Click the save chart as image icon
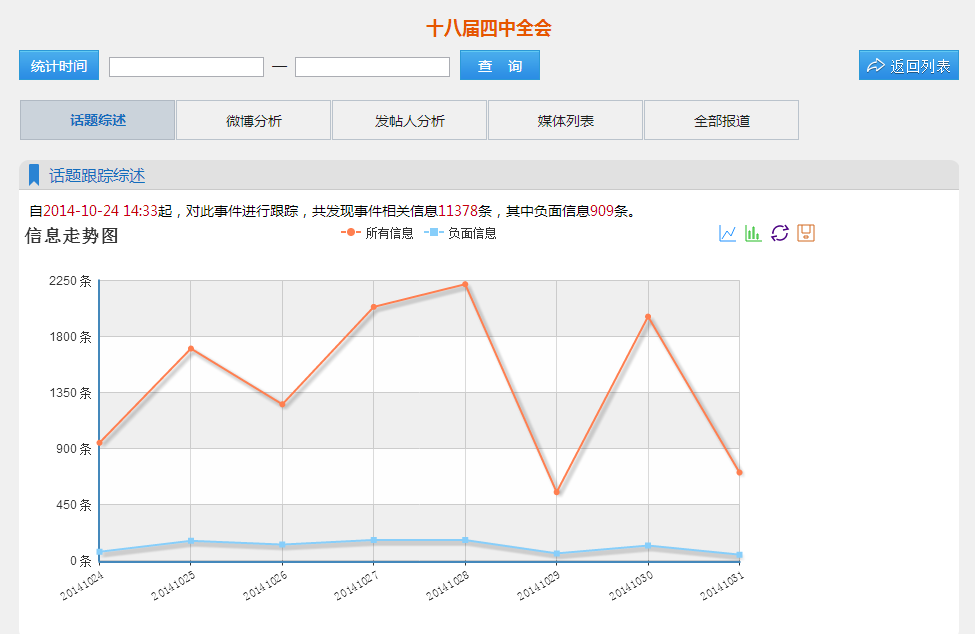 pyautogui.click(x=806, y=233)
